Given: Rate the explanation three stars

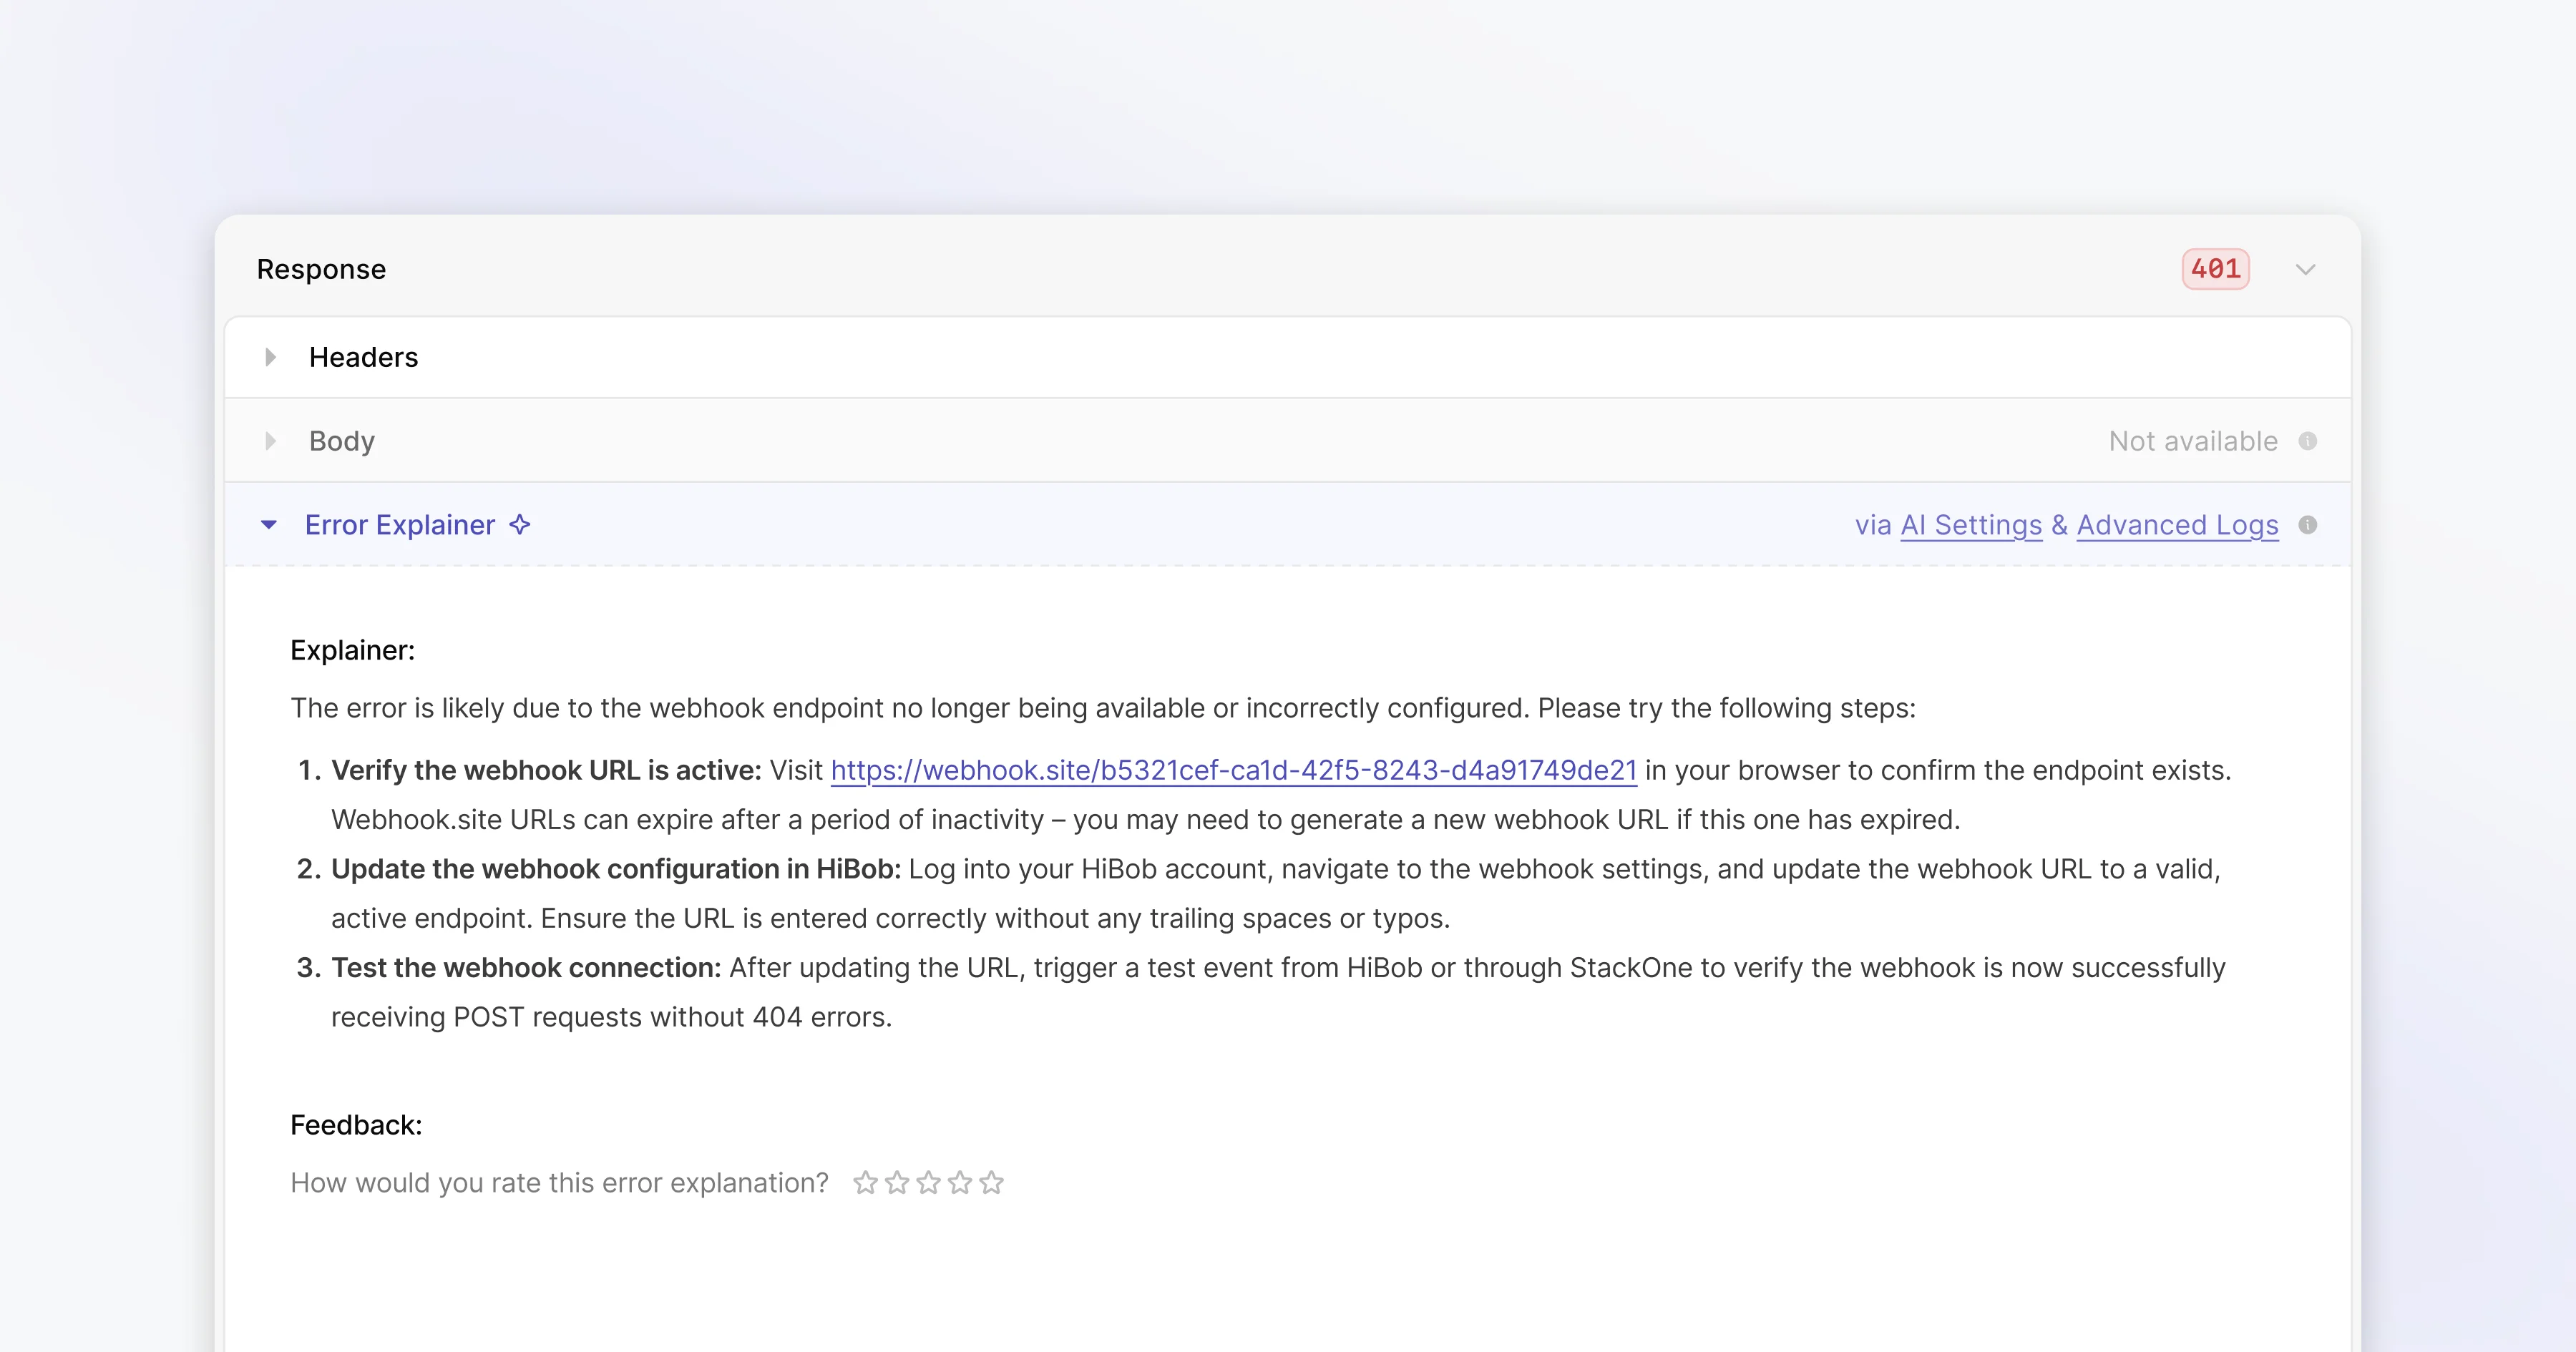Looking at the screenshot, I should click(929, 1183).
